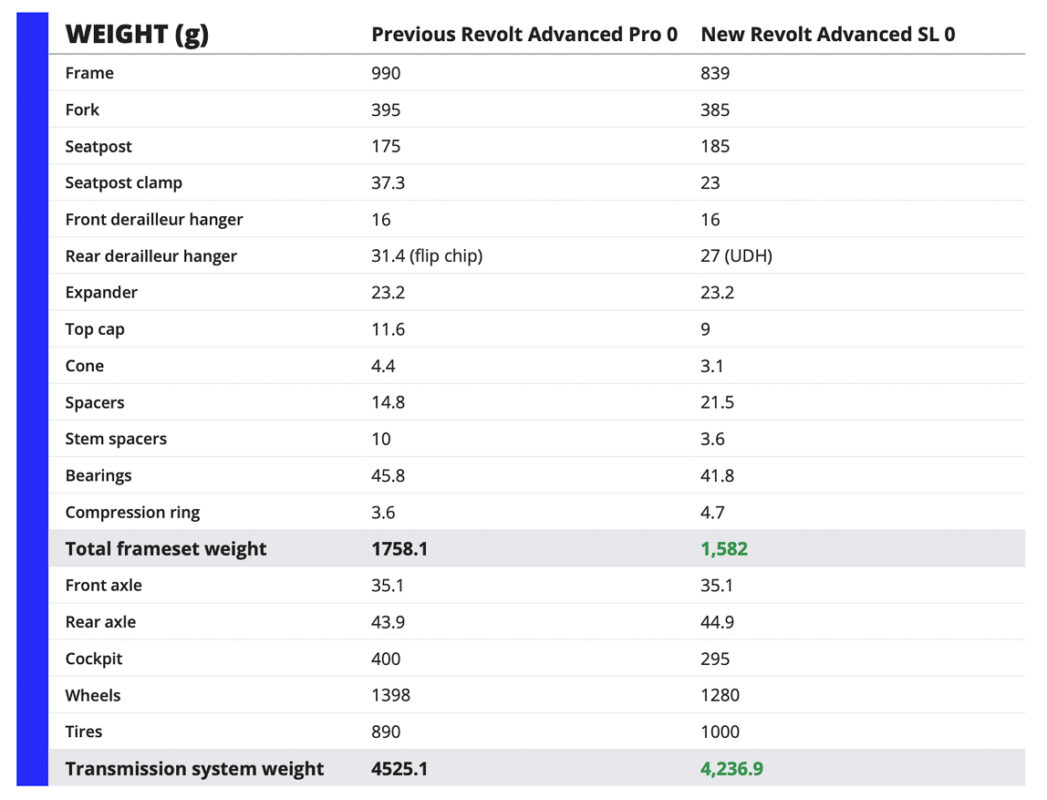The width and height of the screenshot is (1047, 800).
Task: Click the blue vertical sidebar stripe
Action: coord(32,399)
